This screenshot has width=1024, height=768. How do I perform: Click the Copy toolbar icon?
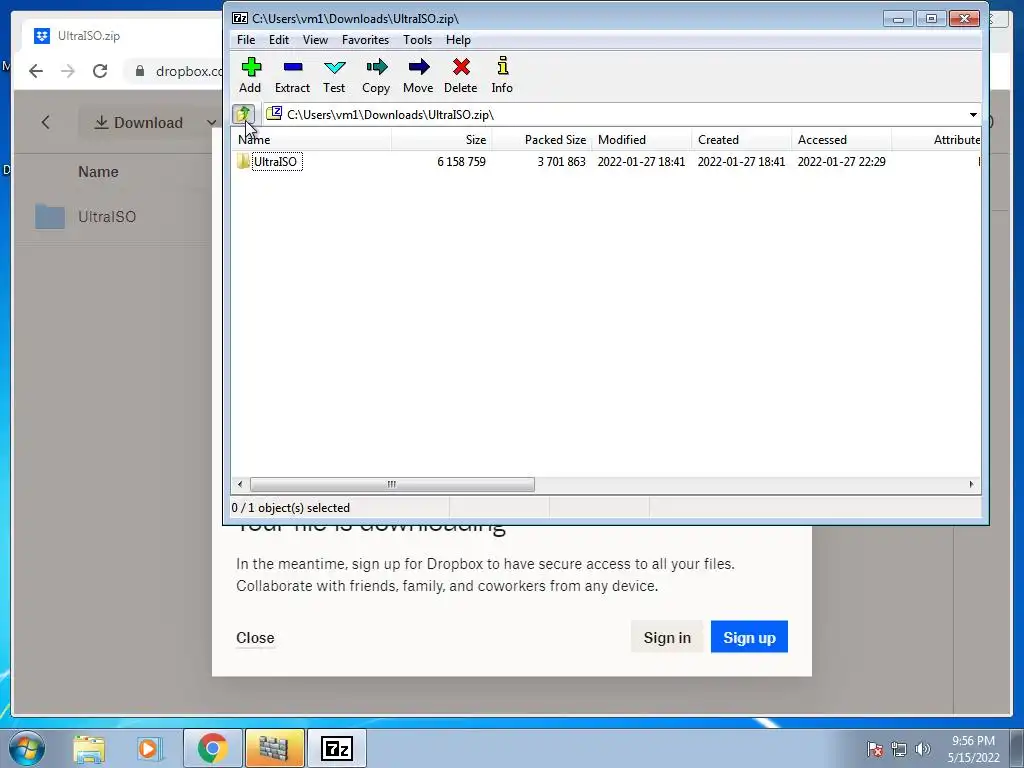(x=376, y=75)
